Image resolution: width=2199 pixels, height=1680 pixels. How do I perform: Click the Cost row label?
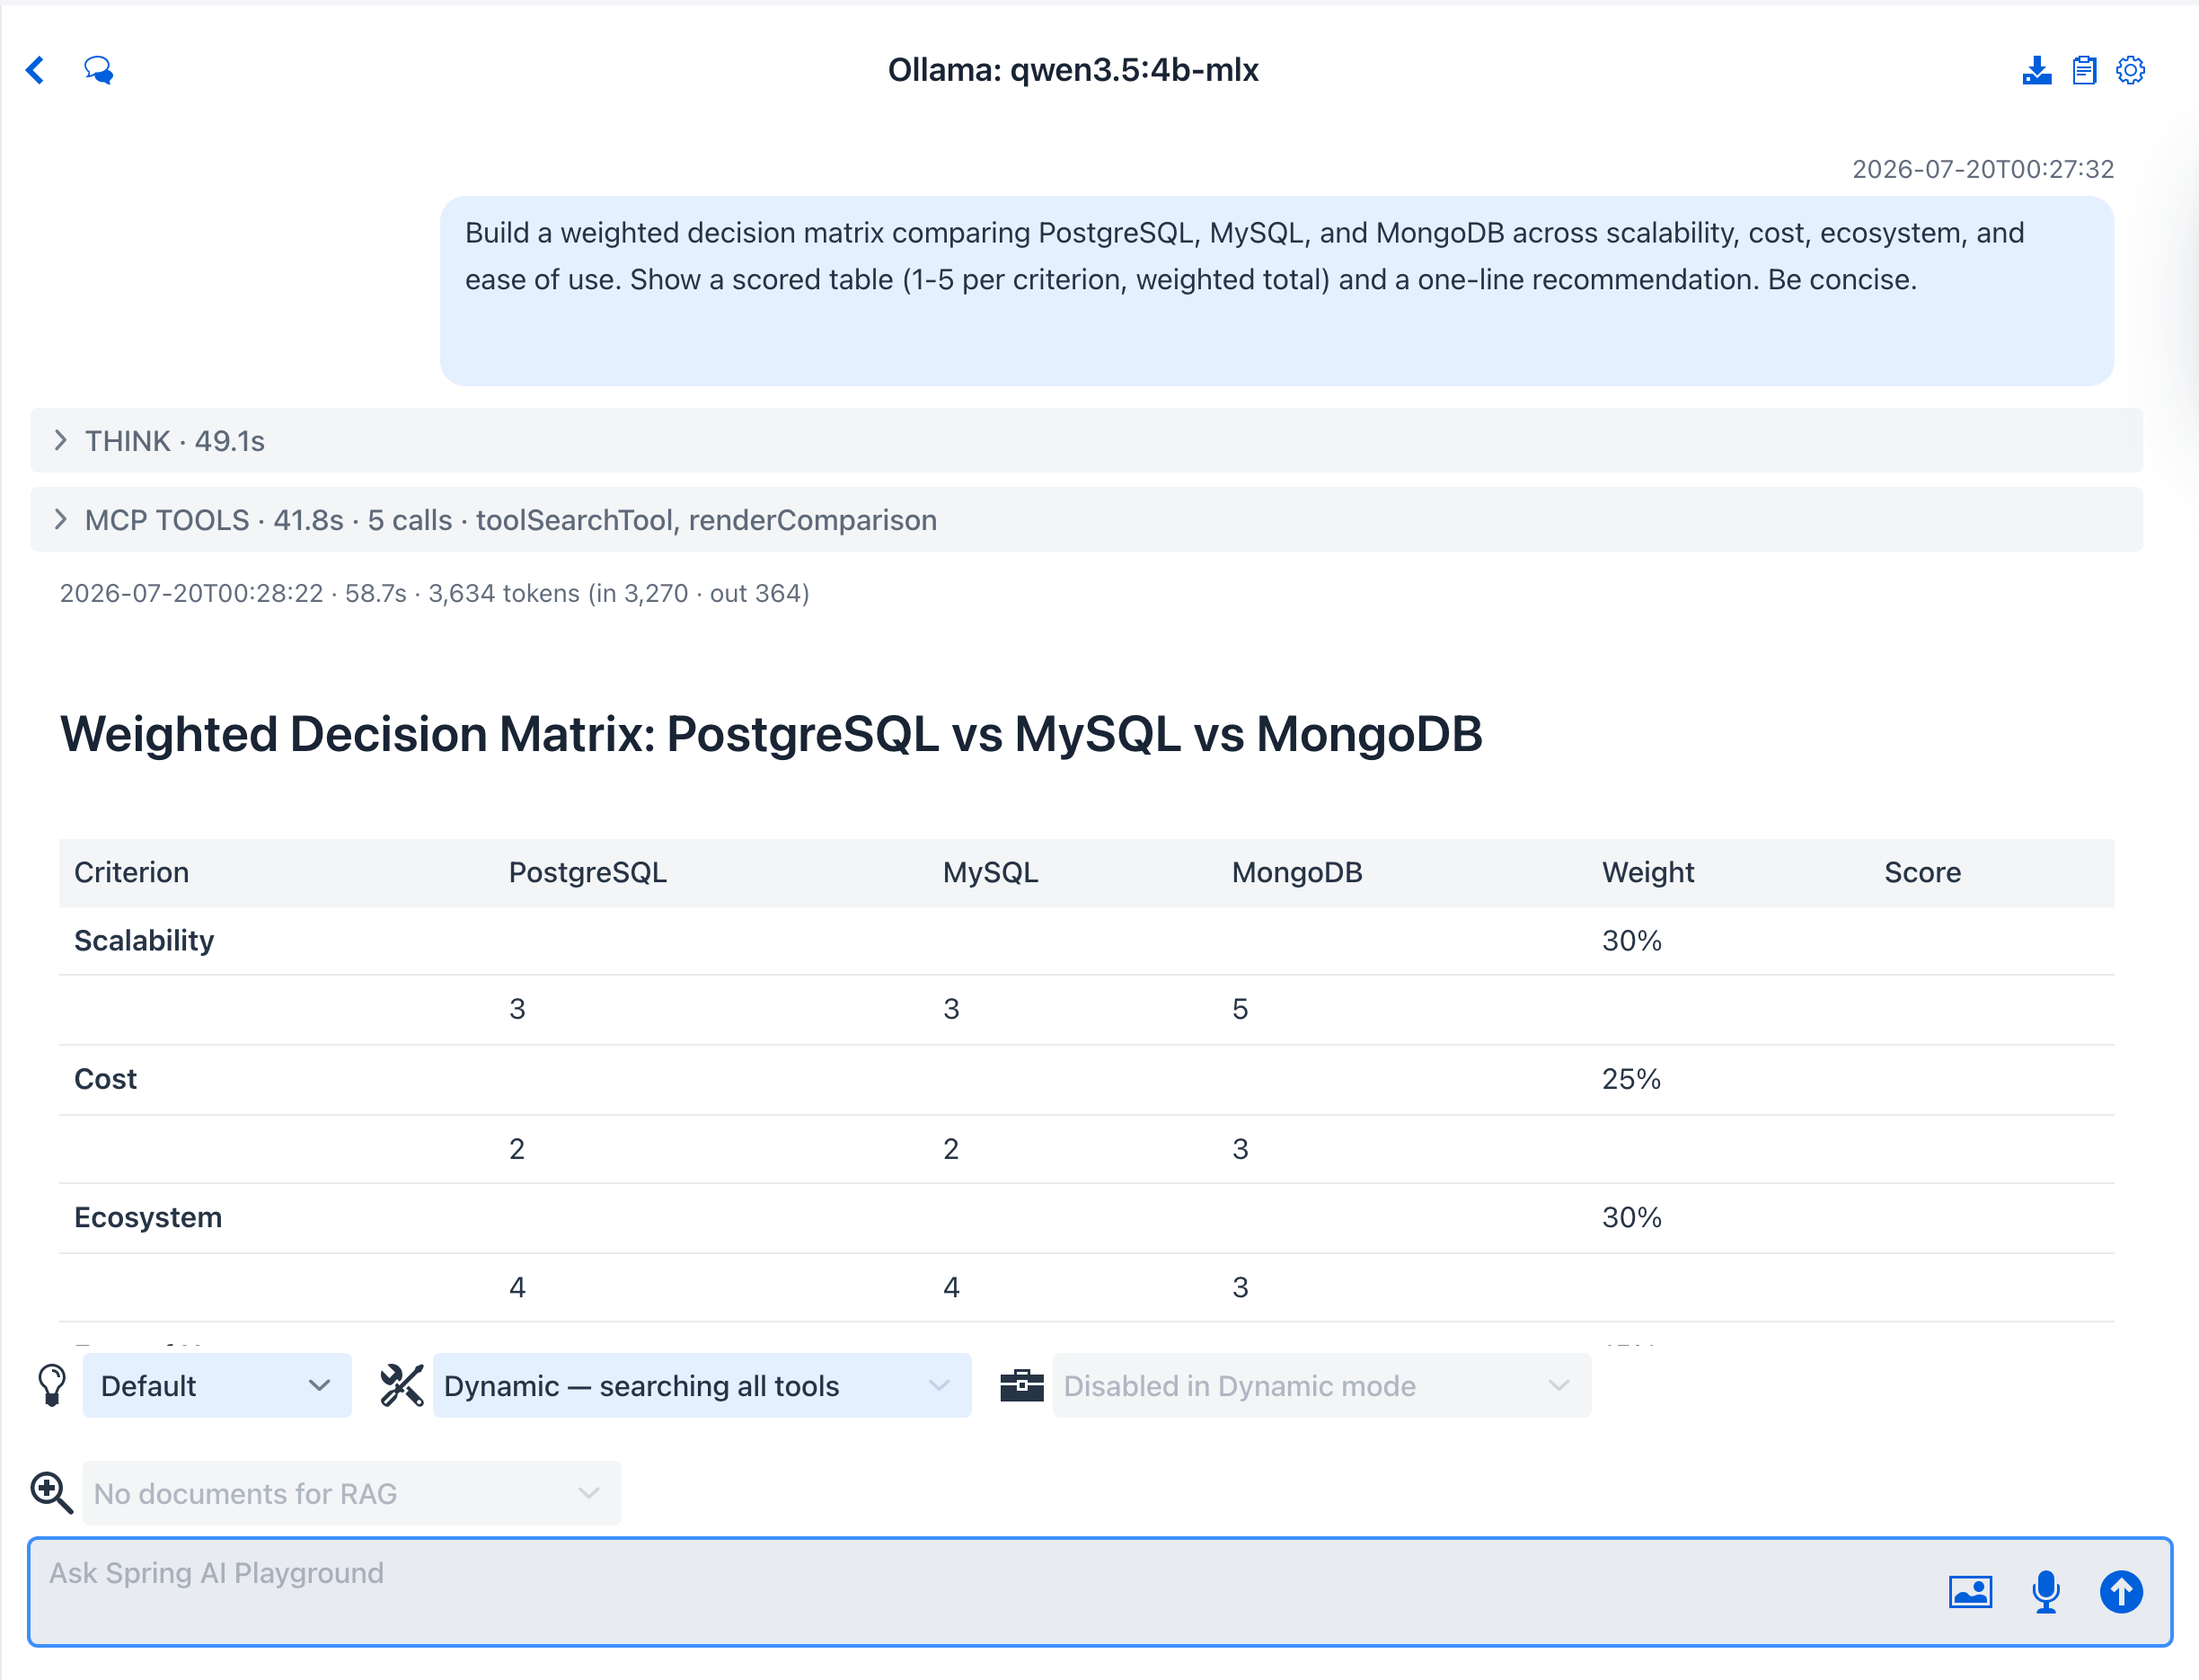coord(105,1079)
